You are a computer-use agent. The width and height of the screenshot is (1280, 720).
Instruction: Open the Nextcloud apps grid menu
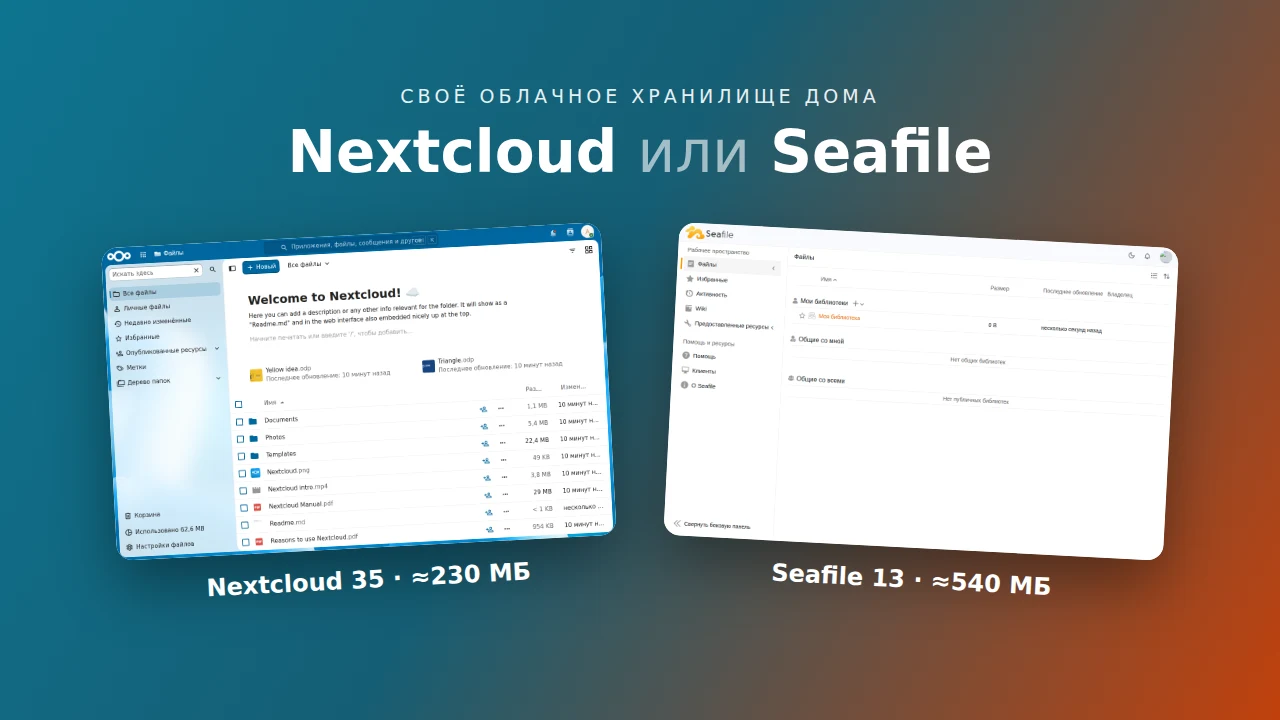click(x=143, y=254)
